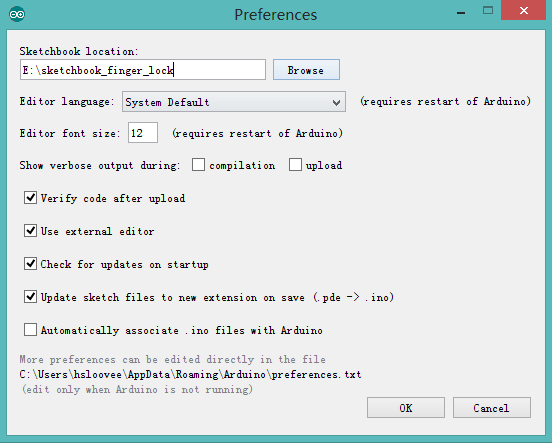Viewport: 552px width, 443px height.
Task: Confirm preferences with OK
Action: pyautogui.click(x=406, y=408)
